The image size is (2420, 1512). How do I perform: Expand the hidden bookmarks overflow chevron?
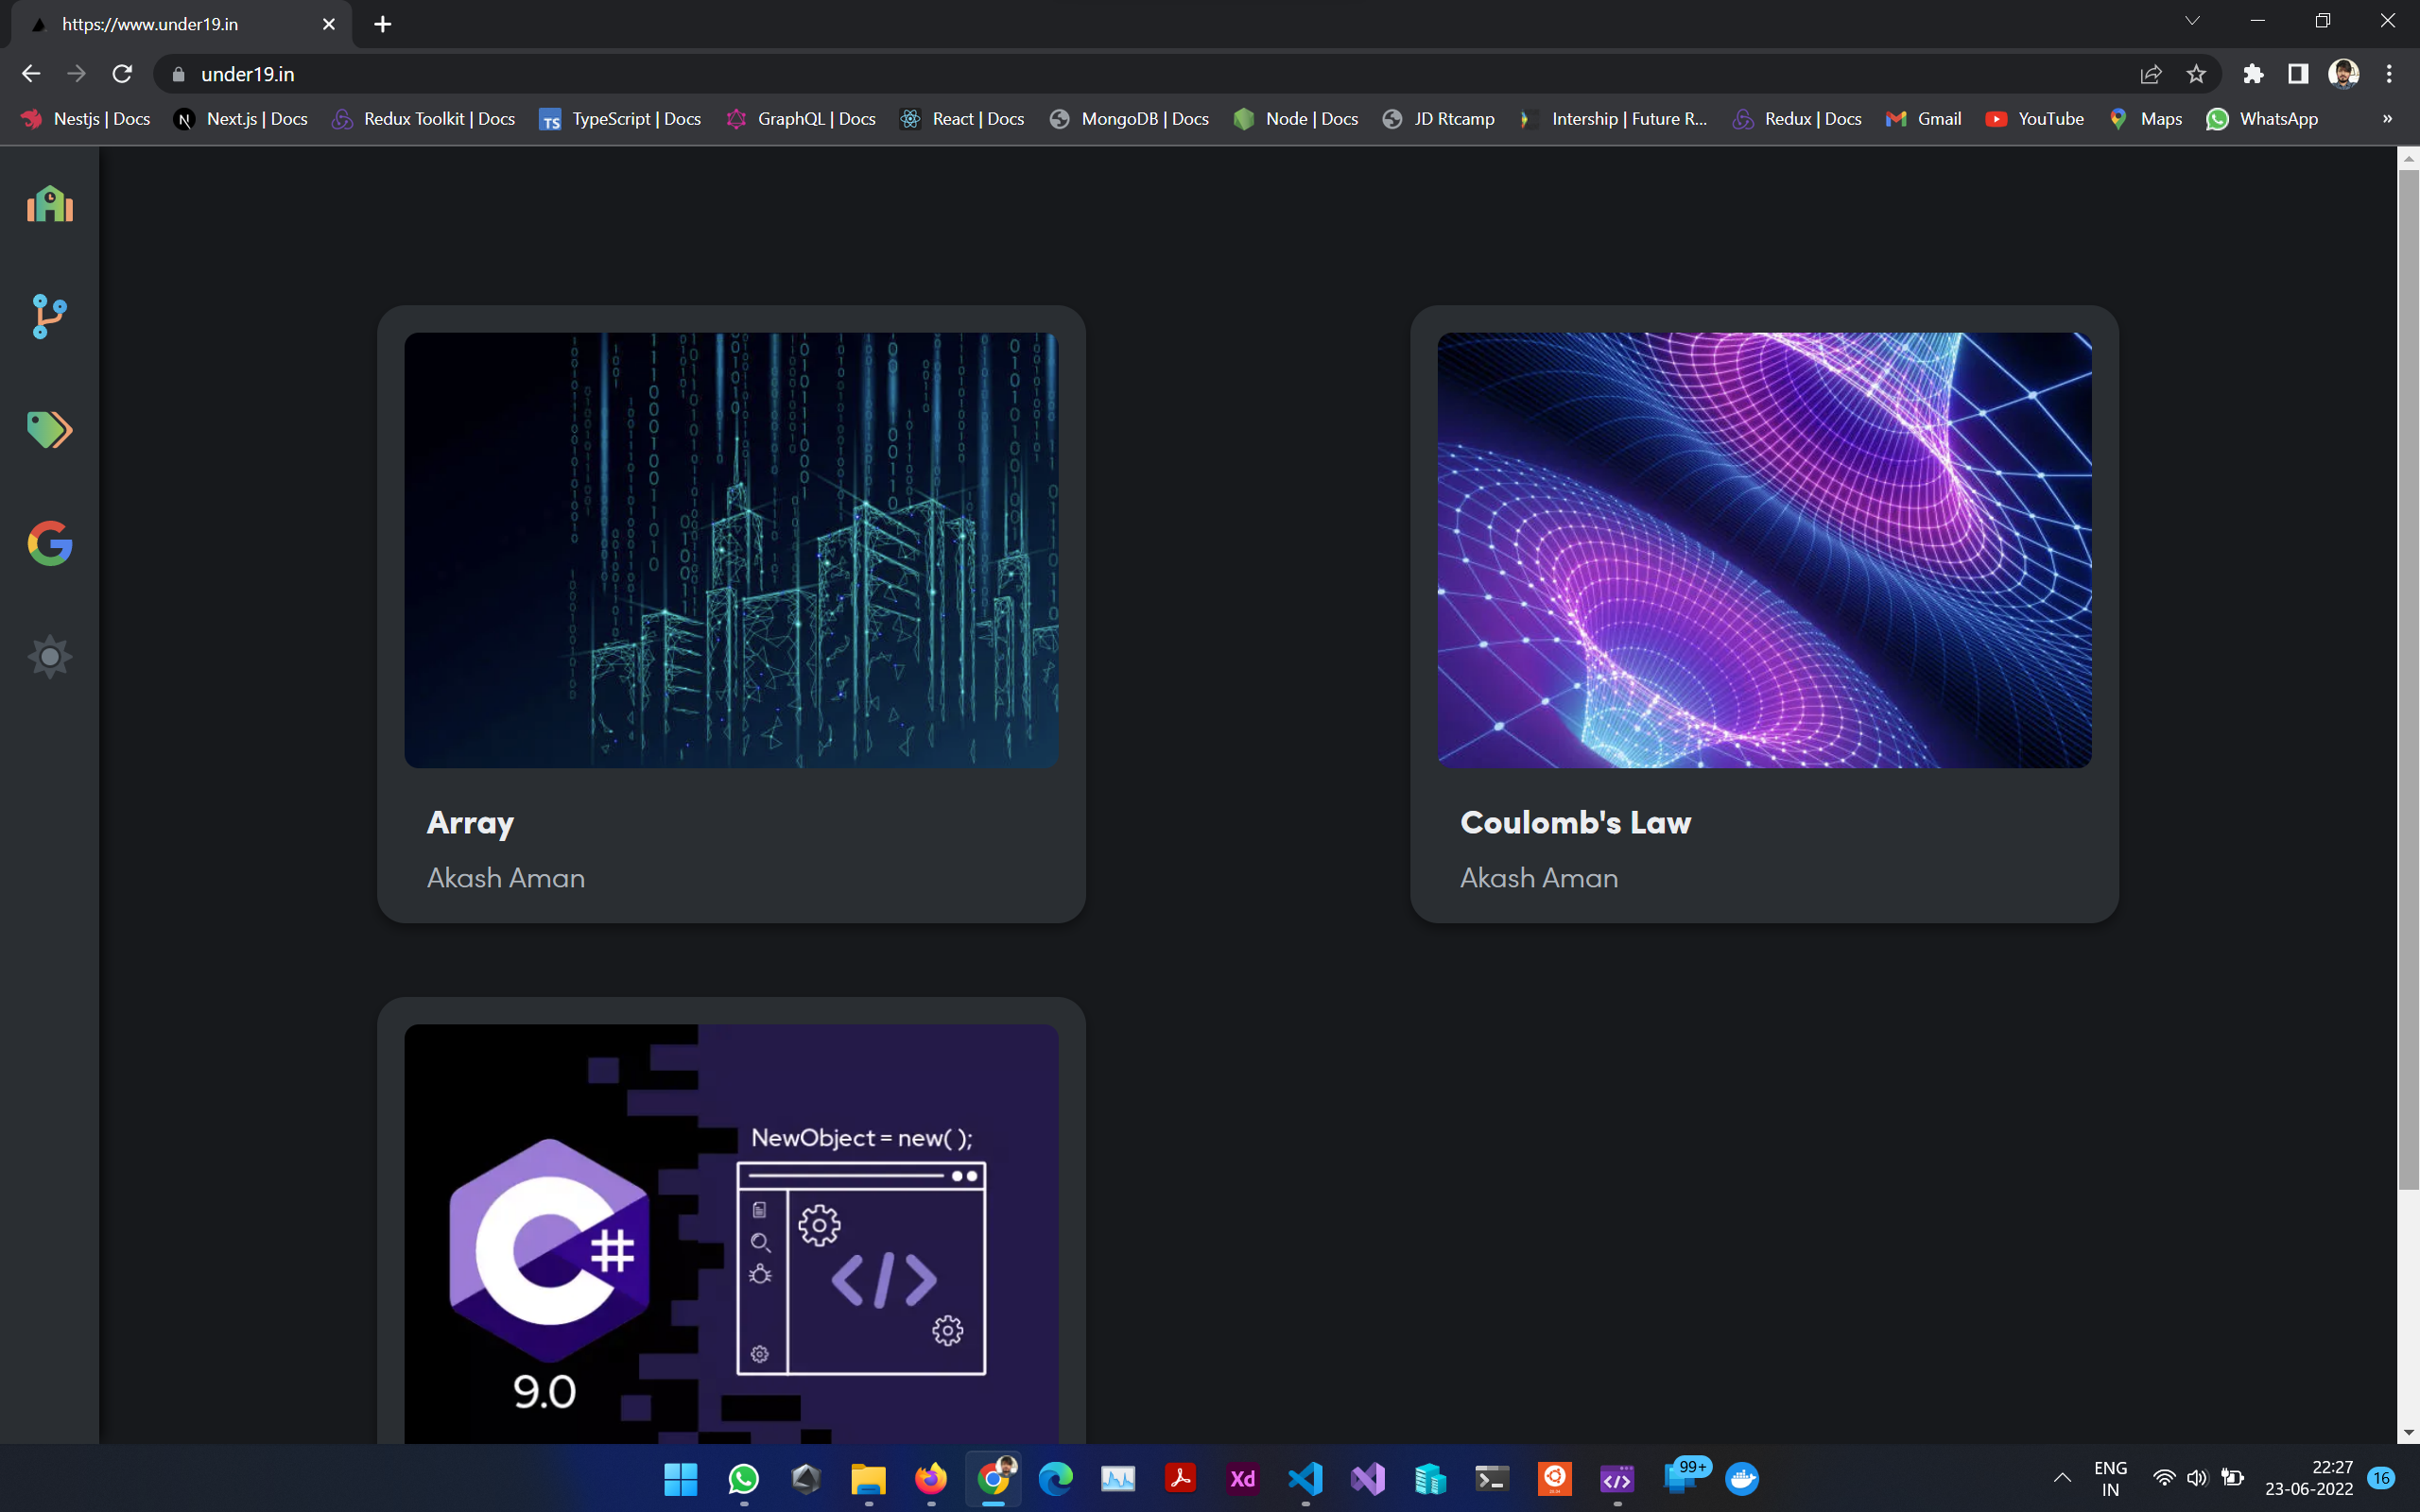(x=2387, y=119)
